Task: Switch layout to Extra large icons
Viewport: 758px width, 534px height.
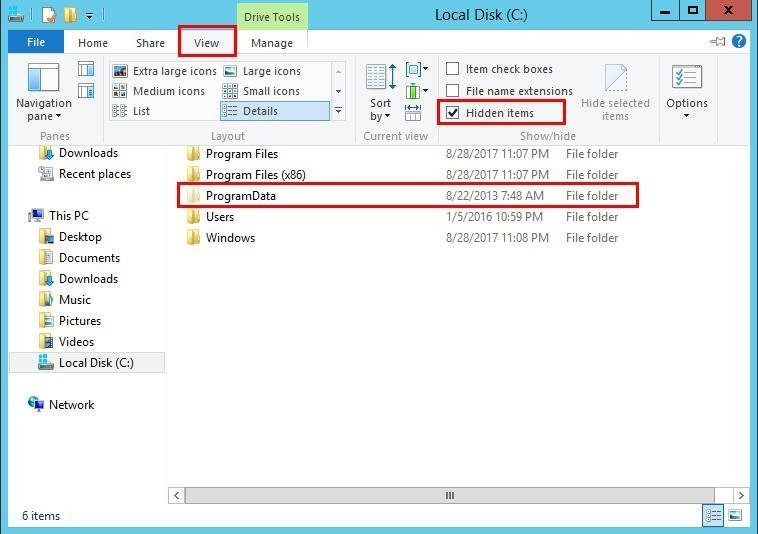Action: tap(164, 71)
